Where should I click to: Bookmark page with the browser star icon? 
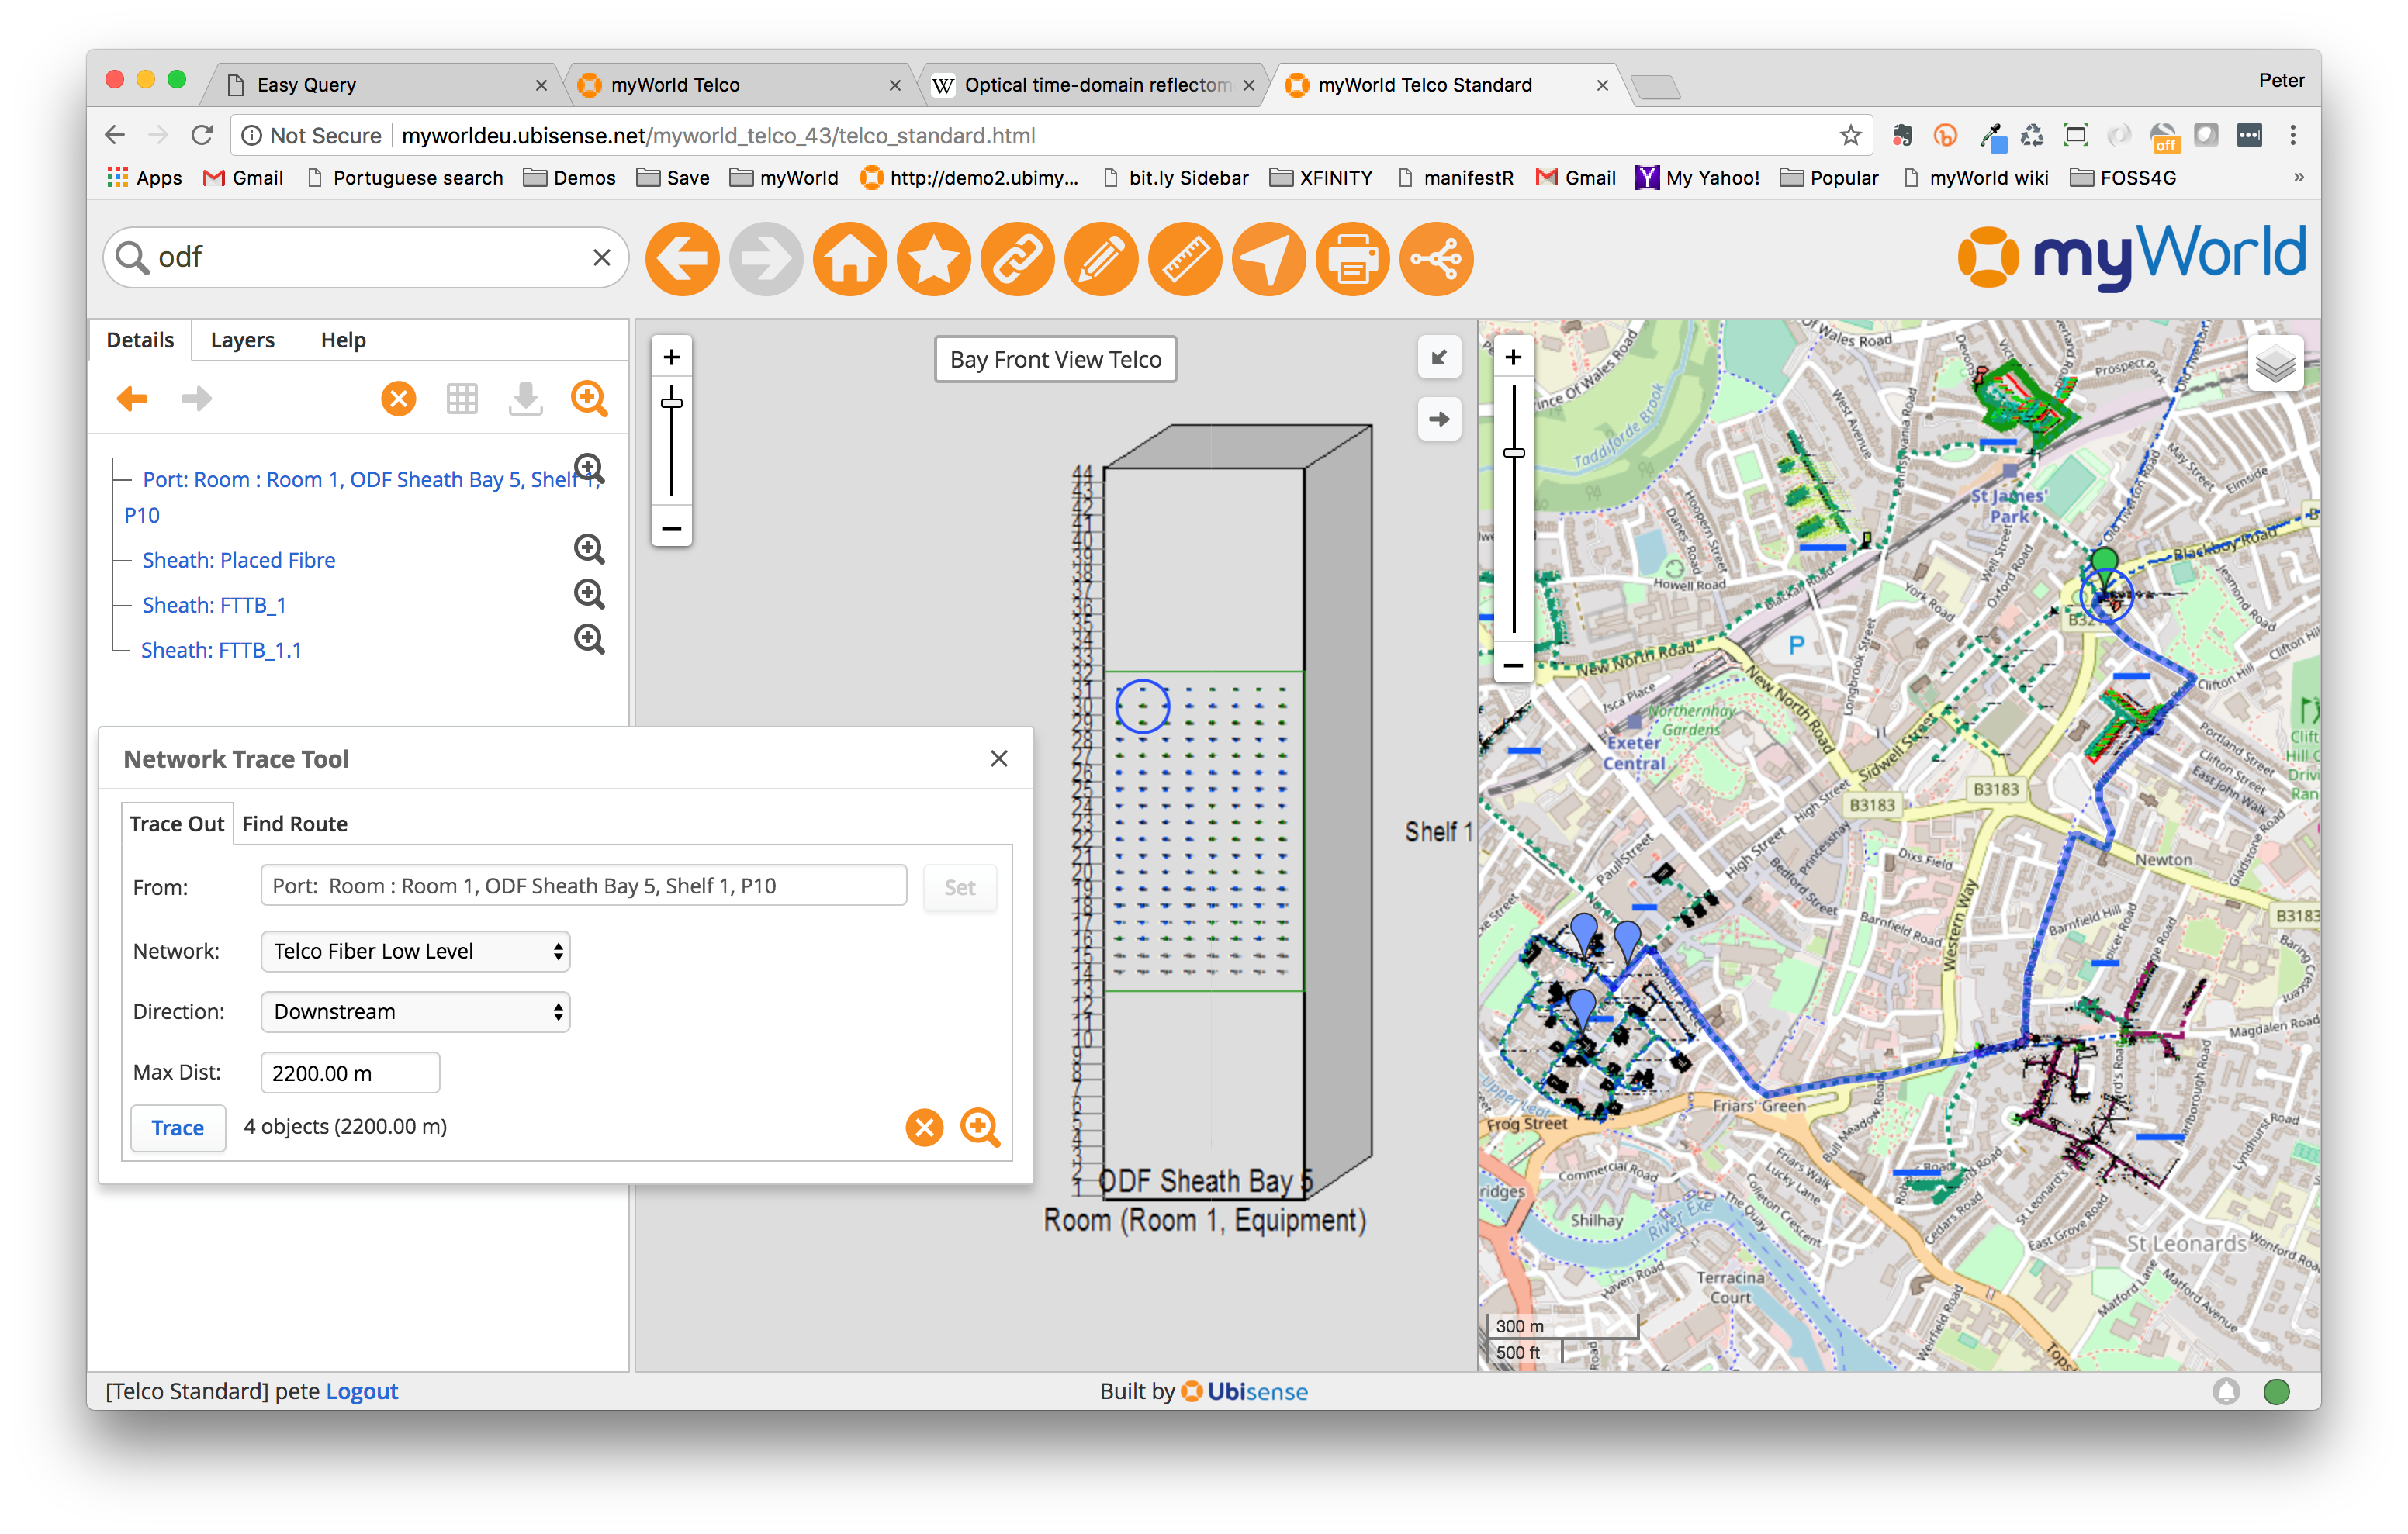1850,136
